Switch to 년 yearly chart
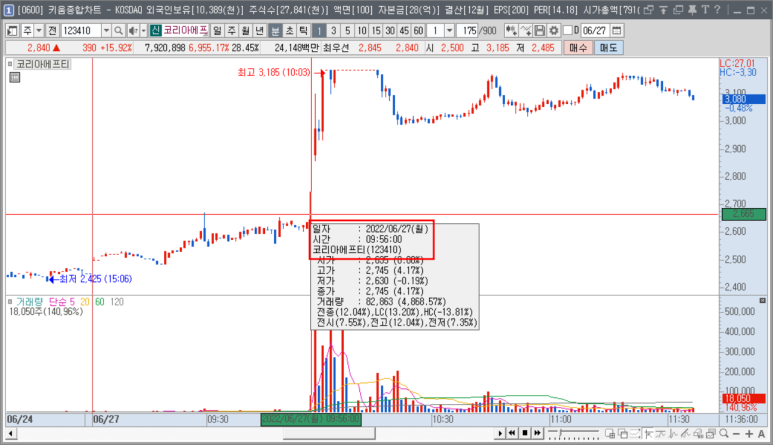 click(x=260, y=31)
